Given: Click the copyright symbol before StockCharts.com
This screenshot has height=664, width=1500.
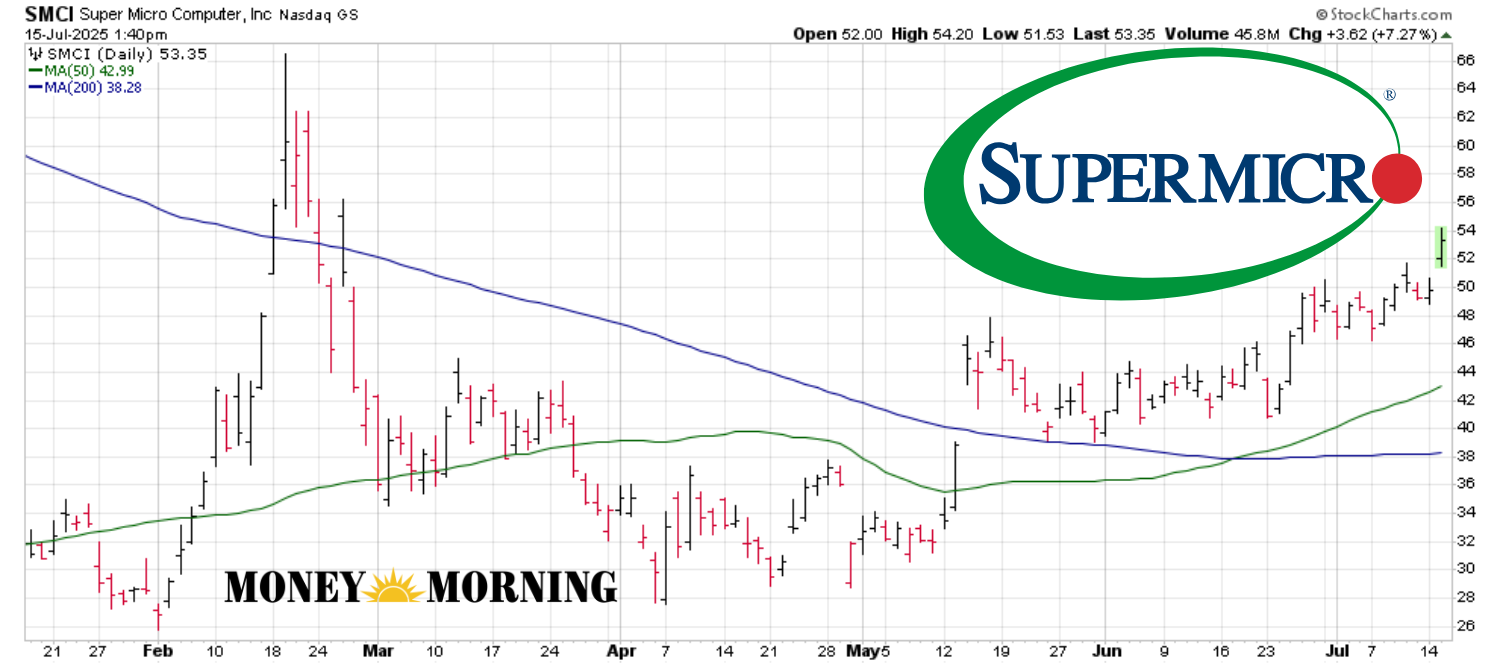Looking at the screenshot, I should point(1321,15).
